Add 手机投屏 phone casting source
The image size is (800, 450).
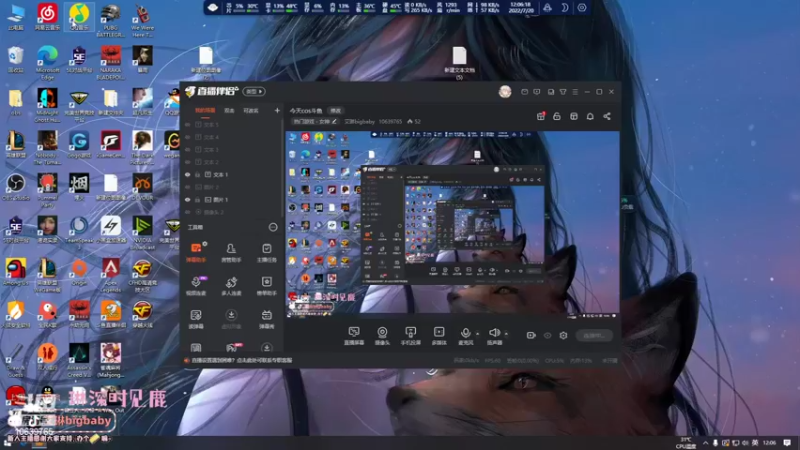pos(410,336)
